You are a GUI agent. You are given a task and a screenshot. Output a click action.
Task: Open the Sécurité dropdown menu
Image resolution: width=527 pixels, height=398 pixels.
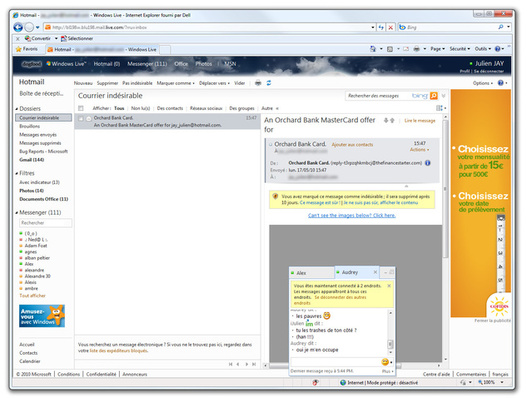click(460, 49)
